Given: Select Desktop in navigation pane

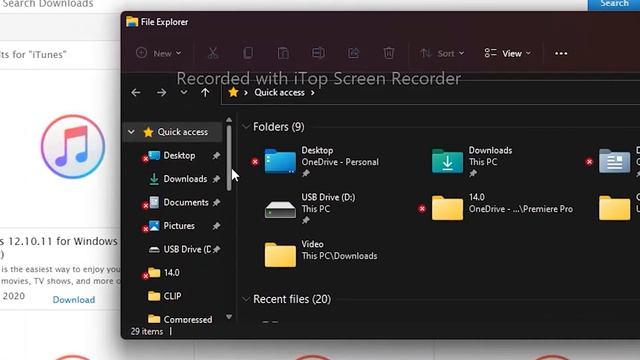Looking at the screenshot, I should (179, 156).
